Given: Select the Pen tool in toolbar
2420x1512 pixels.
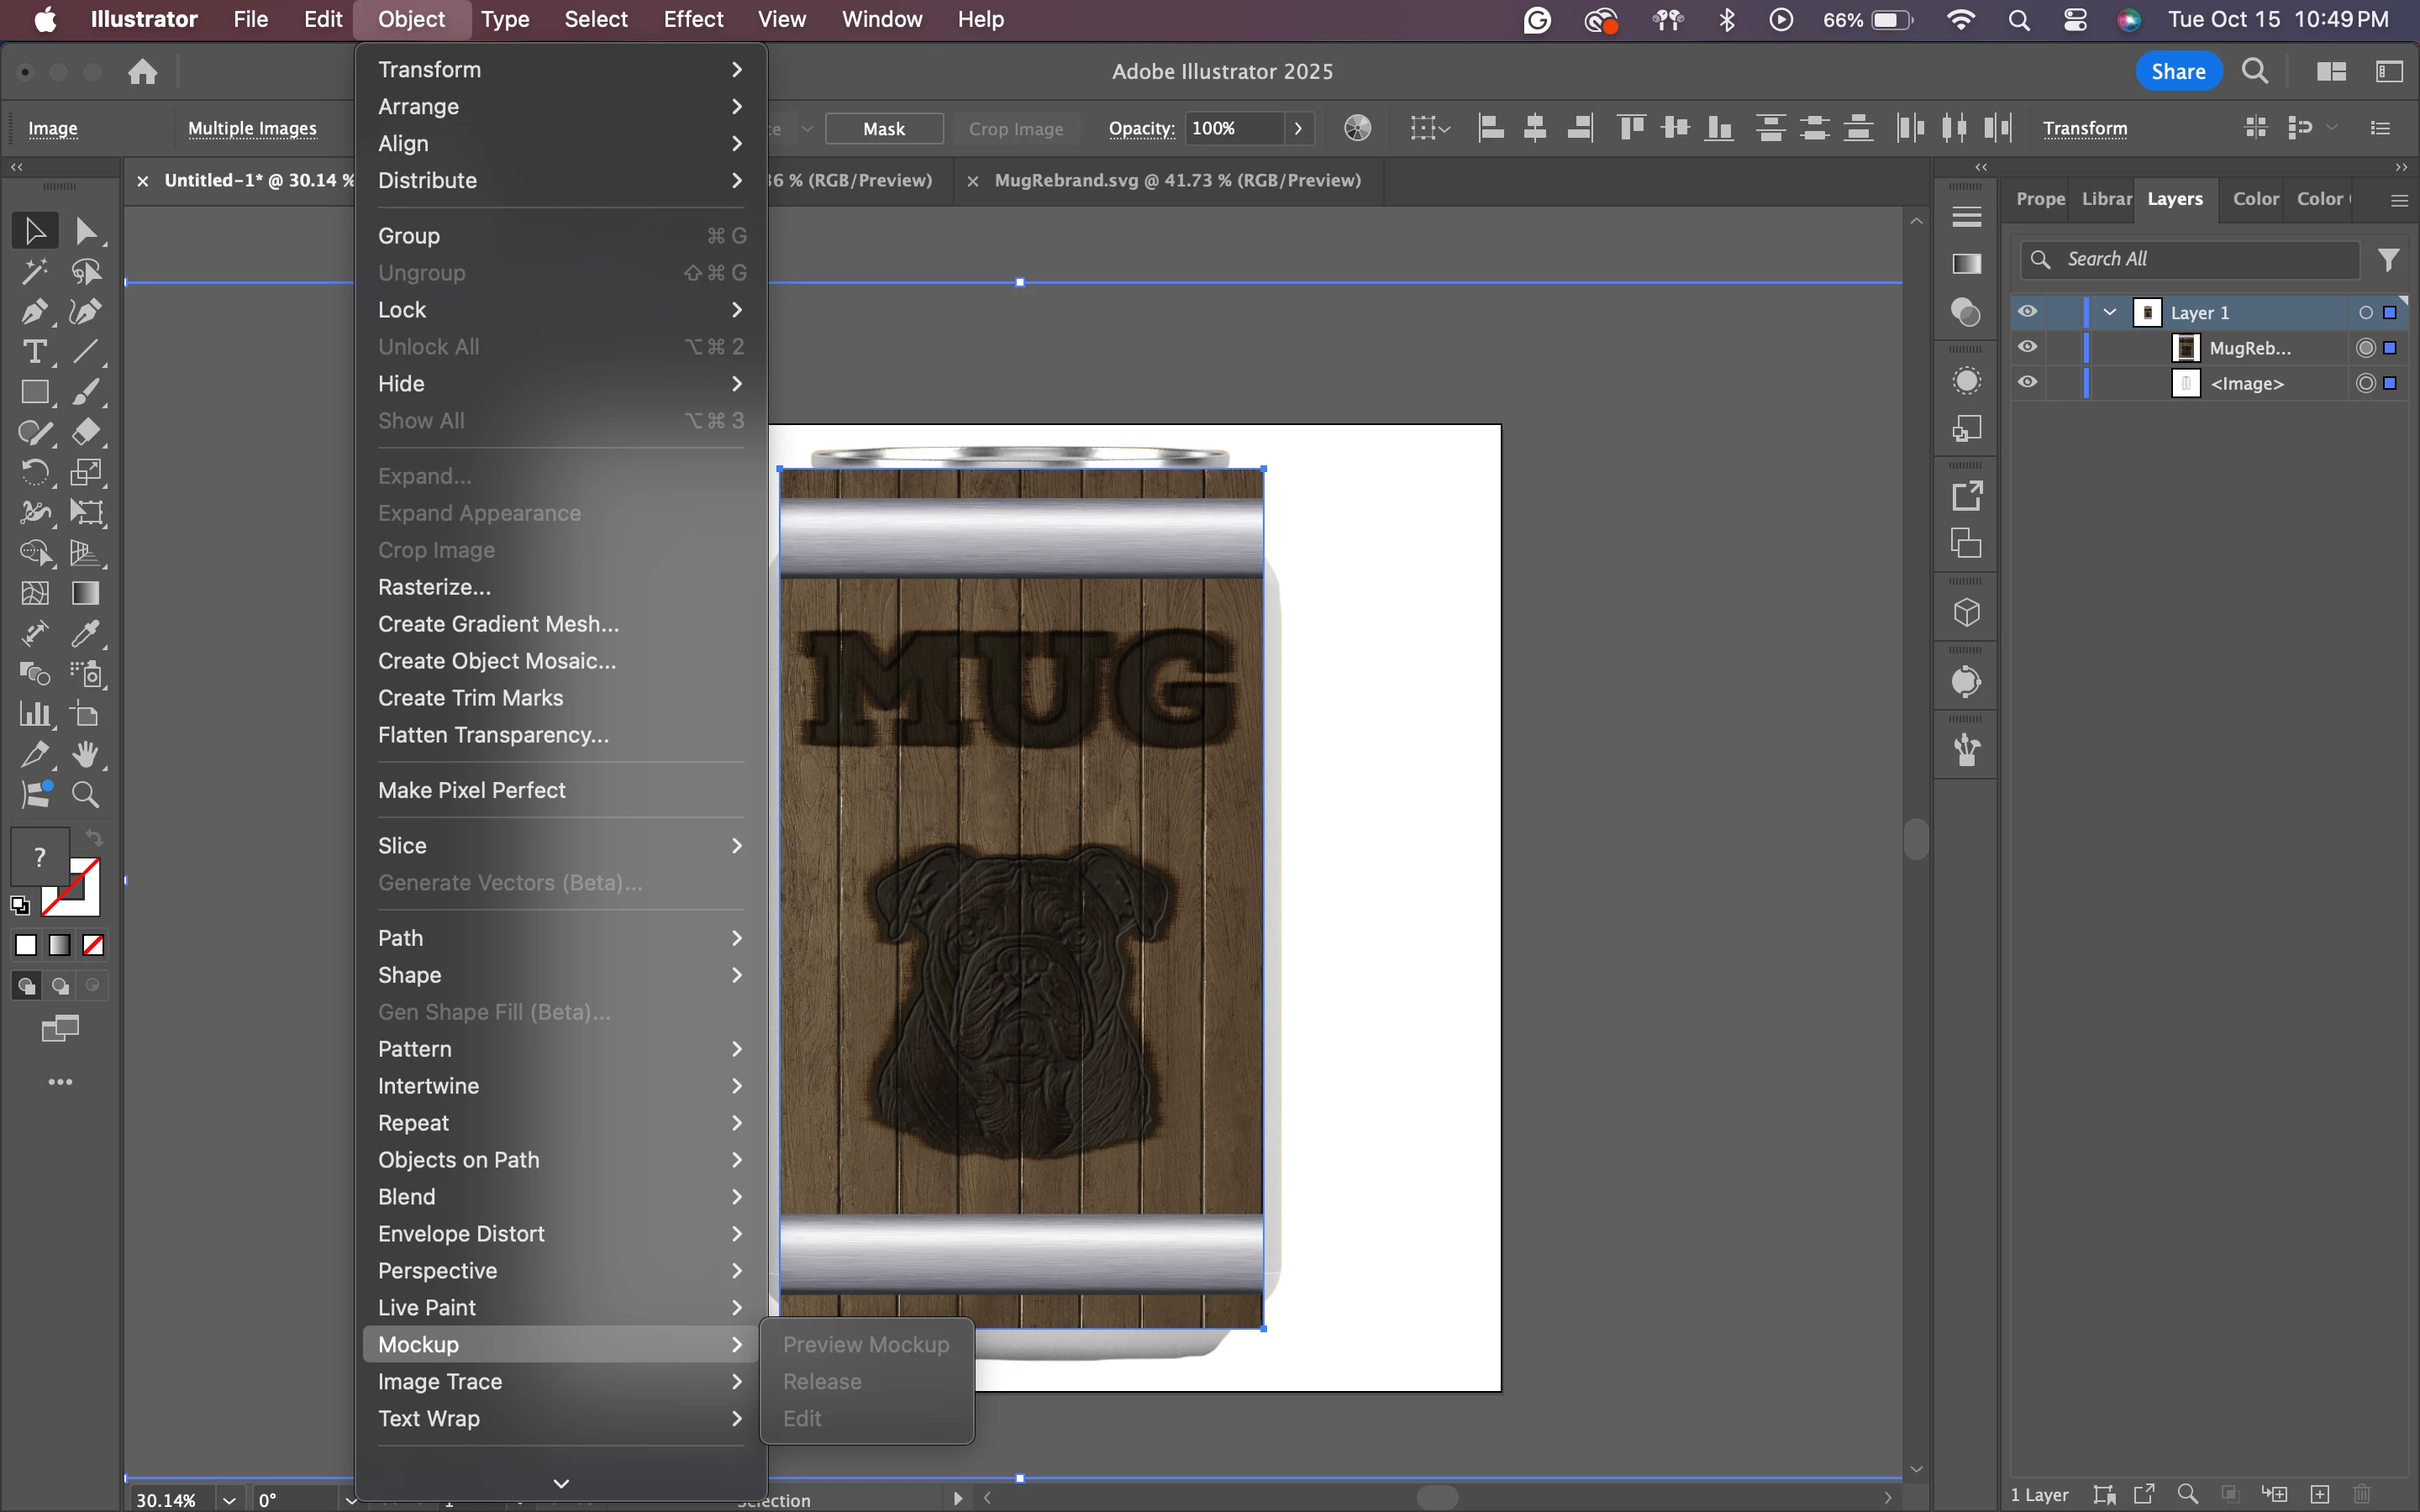Looking at the screenshot, I should (34, 312).
